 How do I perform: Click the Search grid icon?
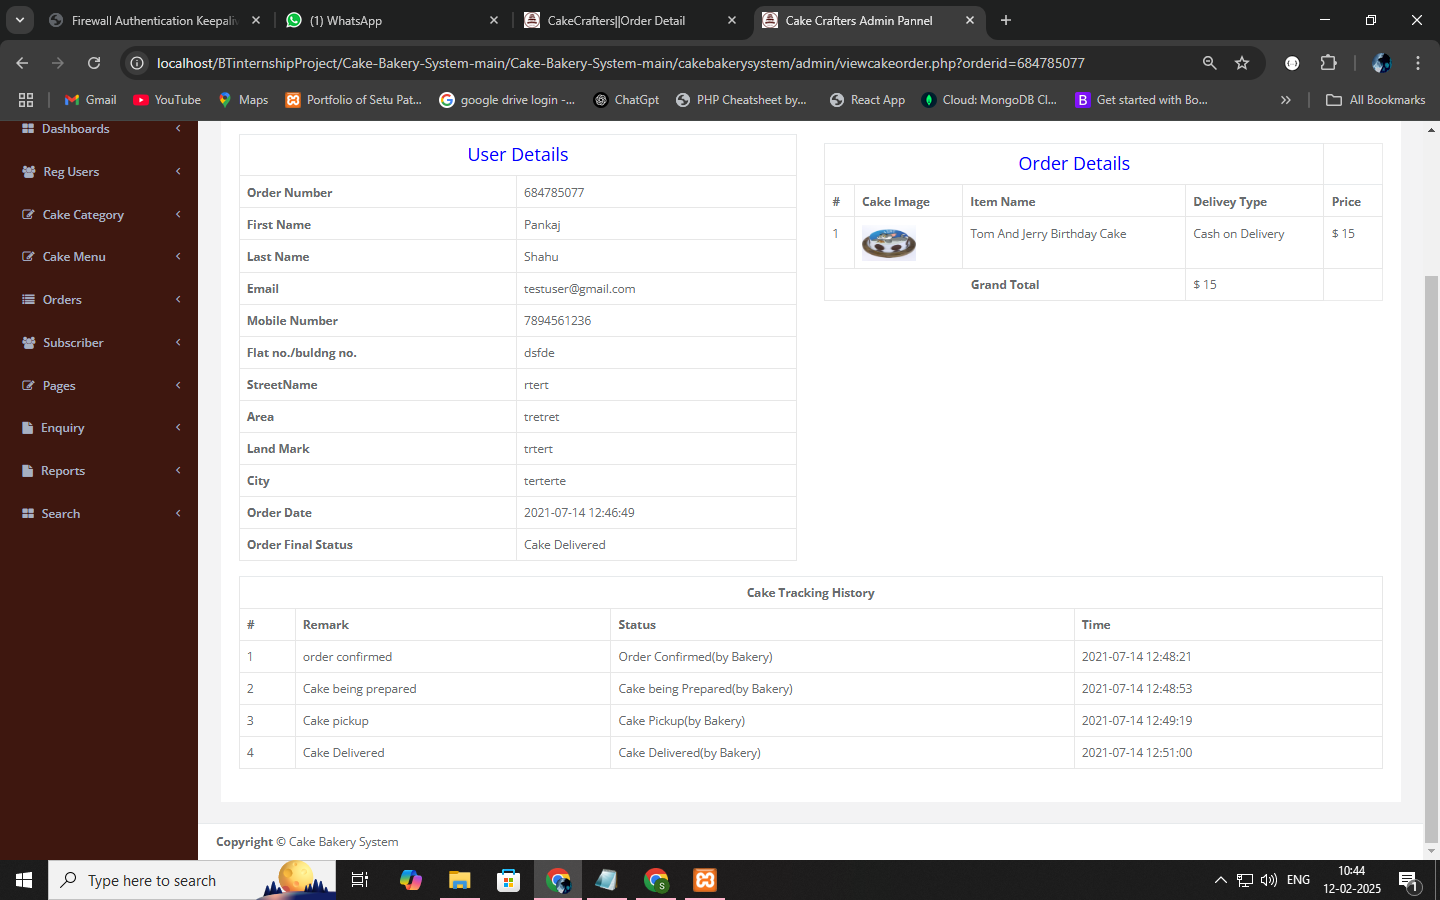pyautogui.click(x=28, y=514)
